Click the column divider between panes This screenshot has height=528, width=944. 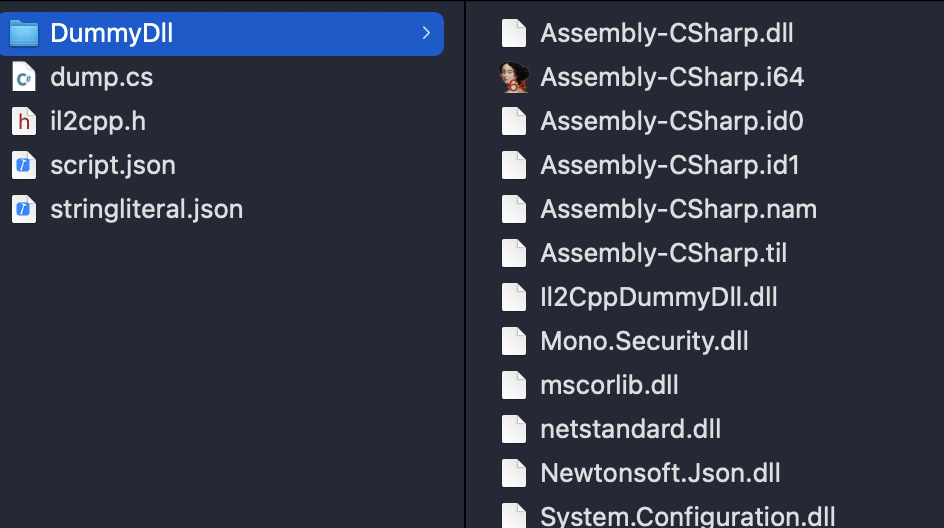pos(465,264)
